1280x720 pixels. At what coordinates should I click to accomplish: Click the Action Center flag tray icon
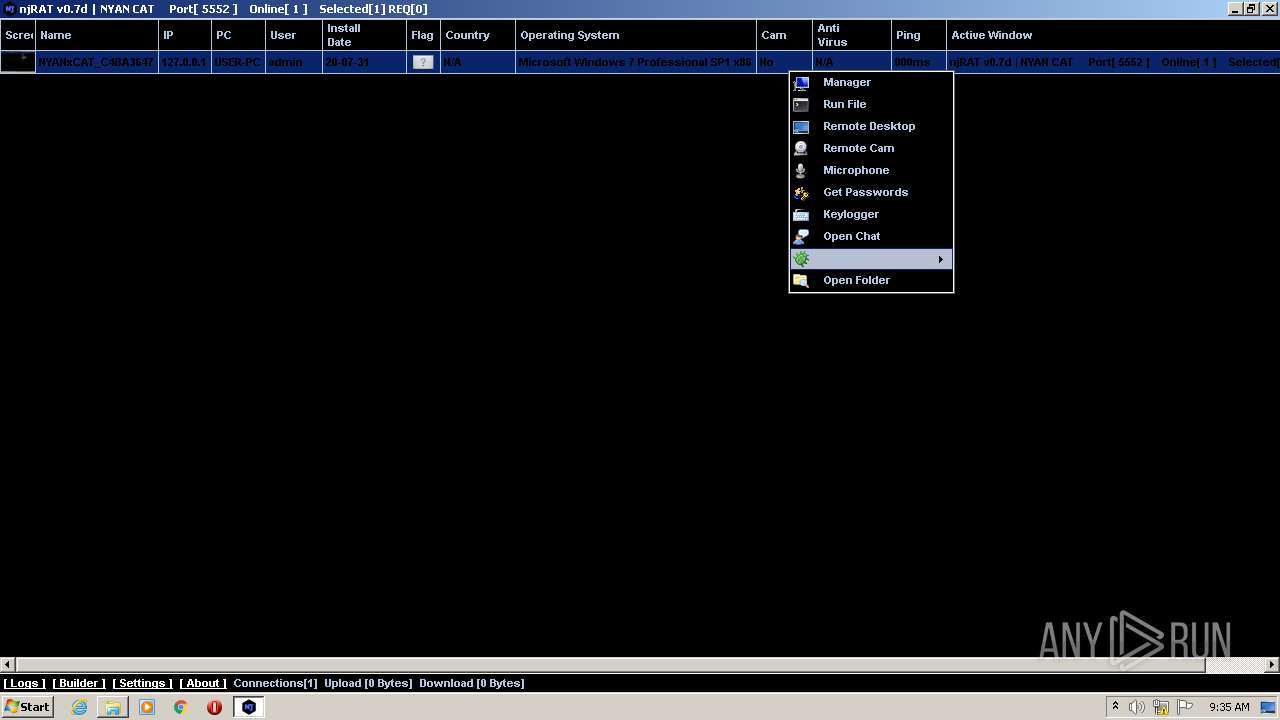click(1185, 707)
